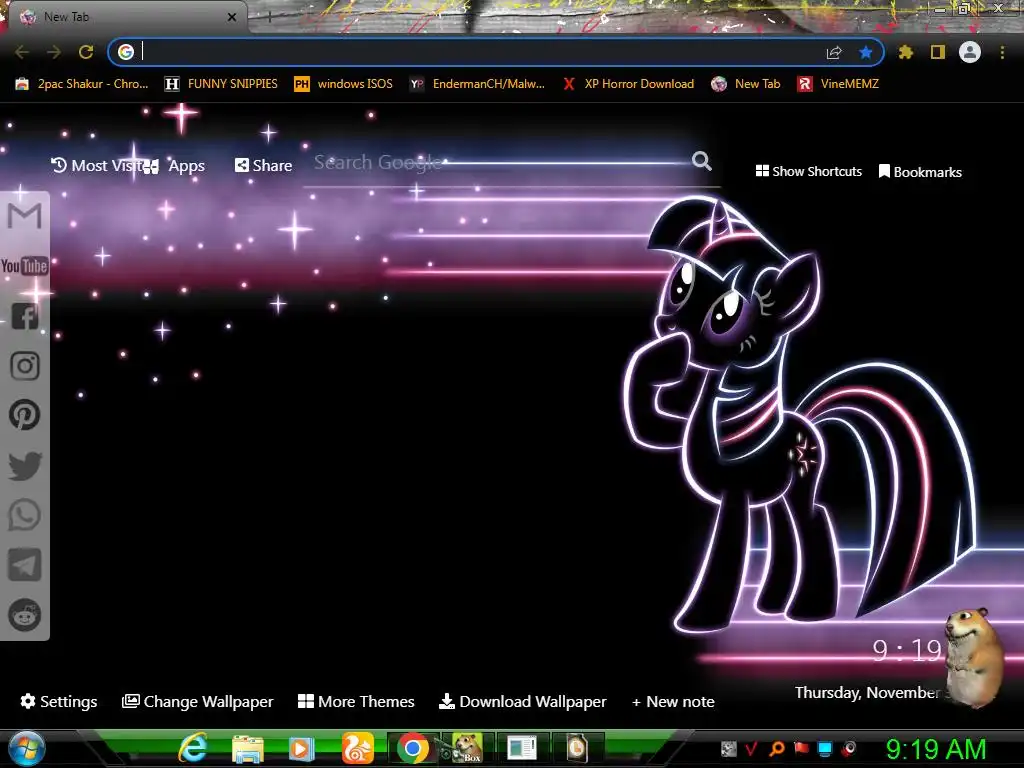Open More Themes

[x=356, y=701]
